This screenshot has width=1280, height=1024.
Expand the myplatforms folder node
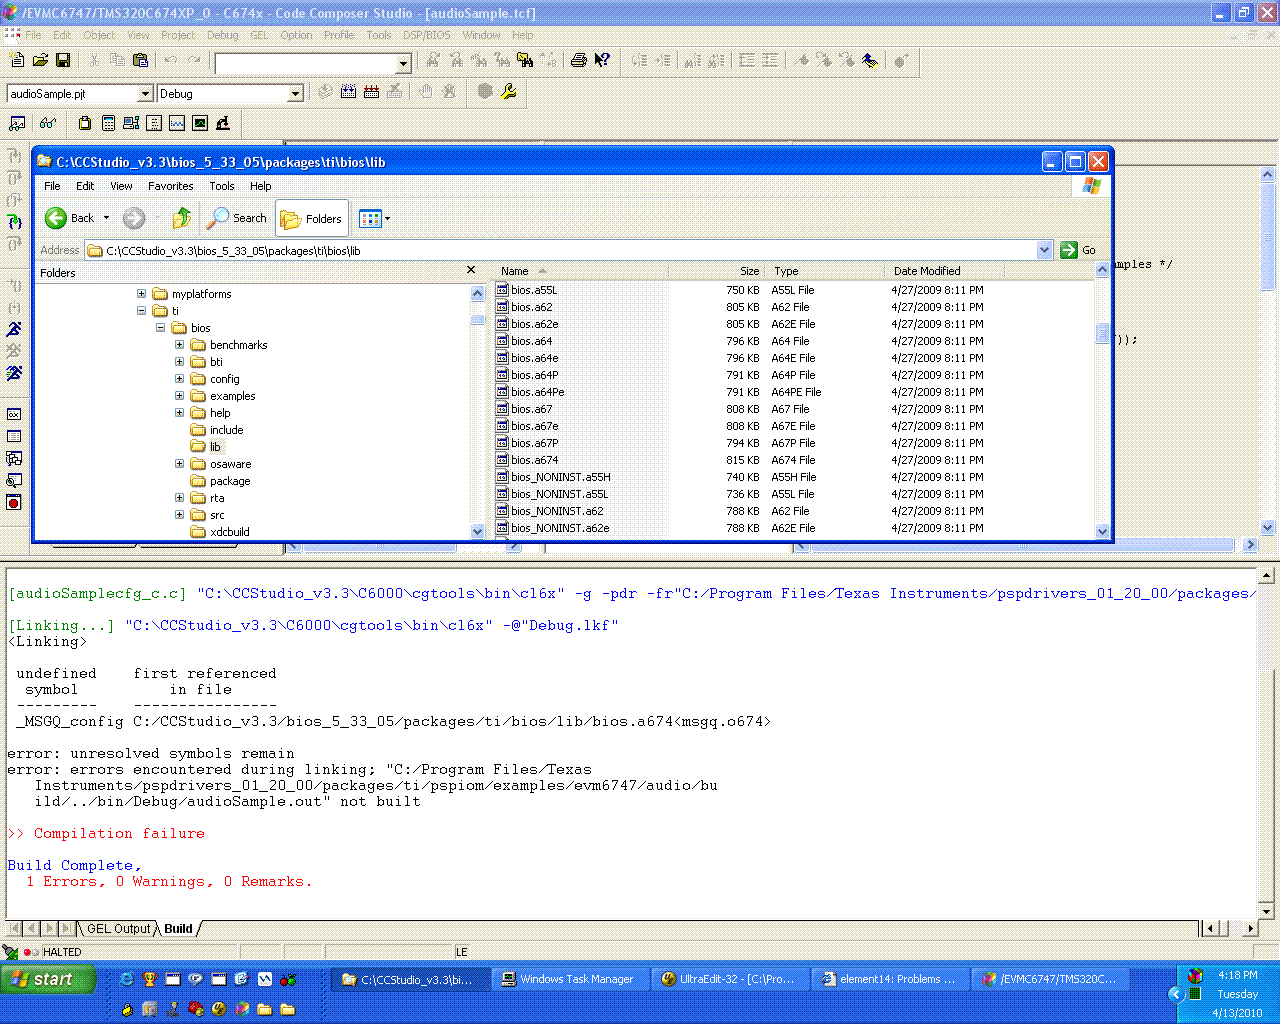tap(141, 294)
